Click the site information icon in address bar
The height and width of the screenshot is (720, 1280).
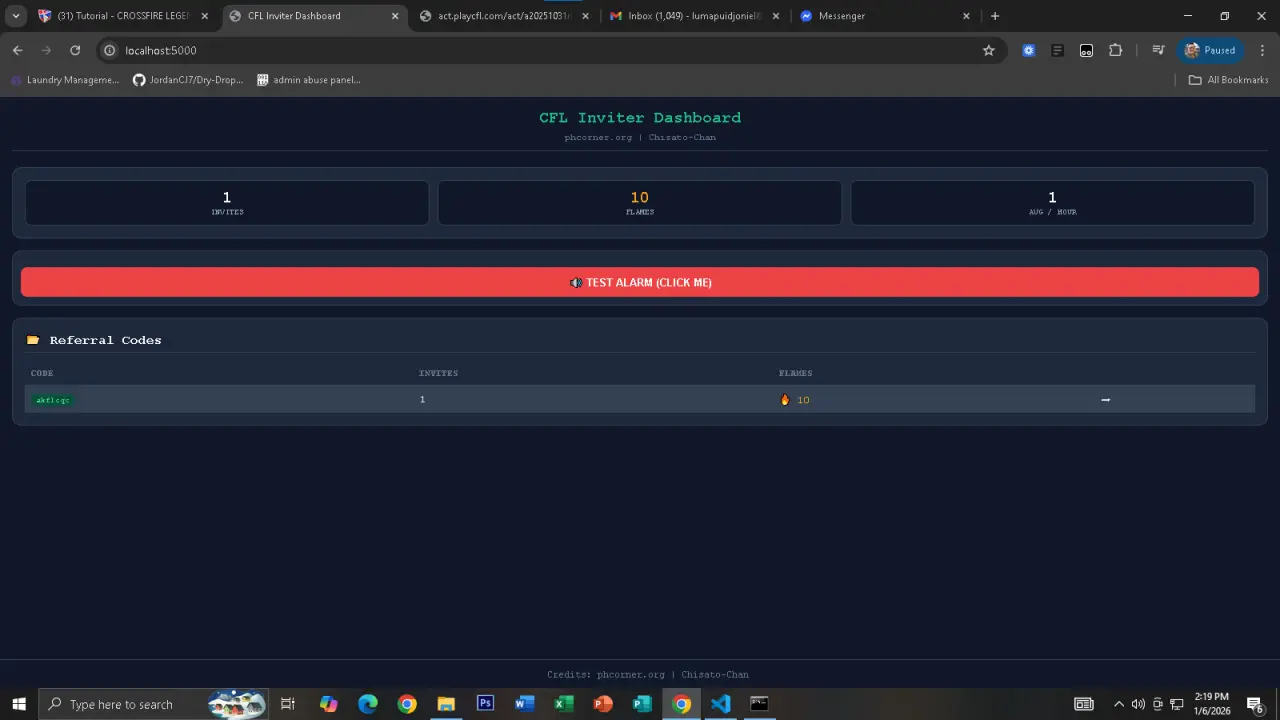pyautogui.click(x=110, y=50)
